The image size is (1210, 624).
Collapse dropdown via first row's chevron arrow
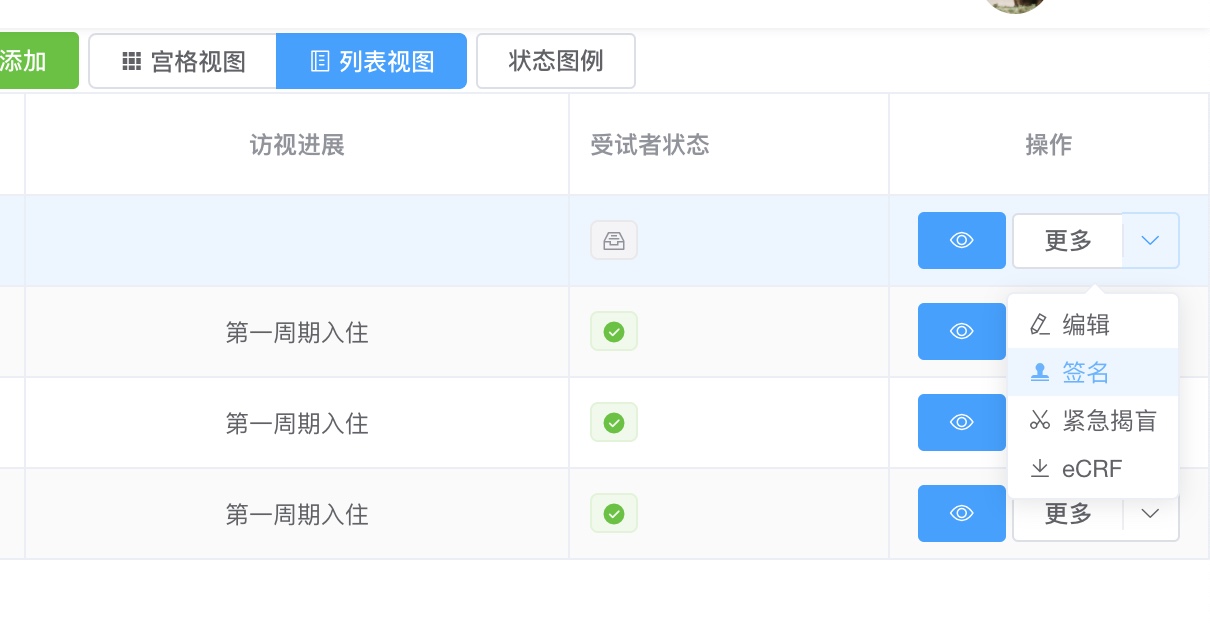[x=1150, y=240]
